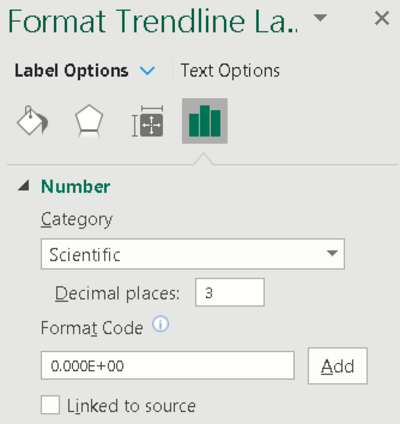Open the Fill & Line paint bucket tab
The image size is (400, 424).
tap(32, 121)
